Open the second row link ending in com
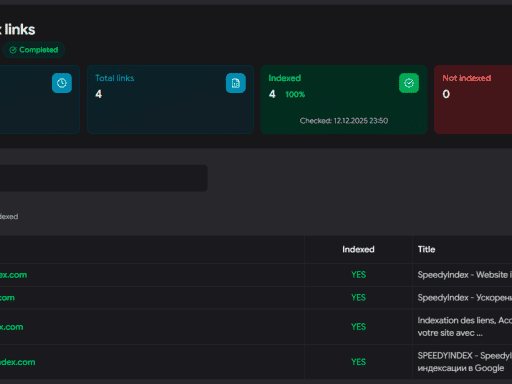This screenshot has height=384, width=512. [7, 298]
